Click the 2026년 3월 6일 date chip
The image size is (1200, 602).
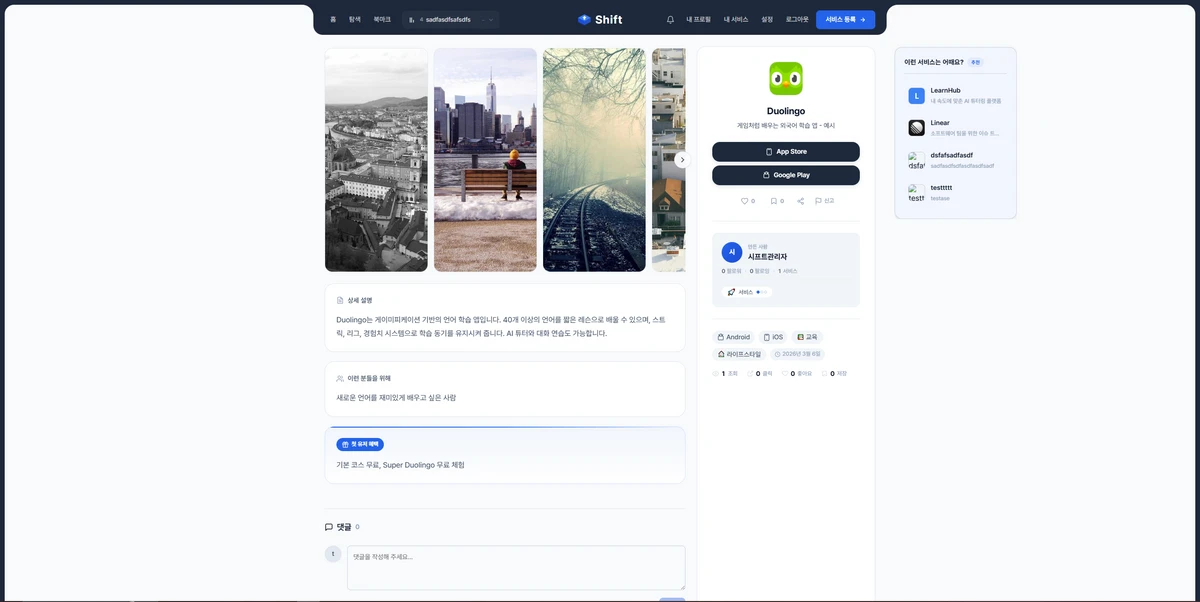[x=798, y=354]
